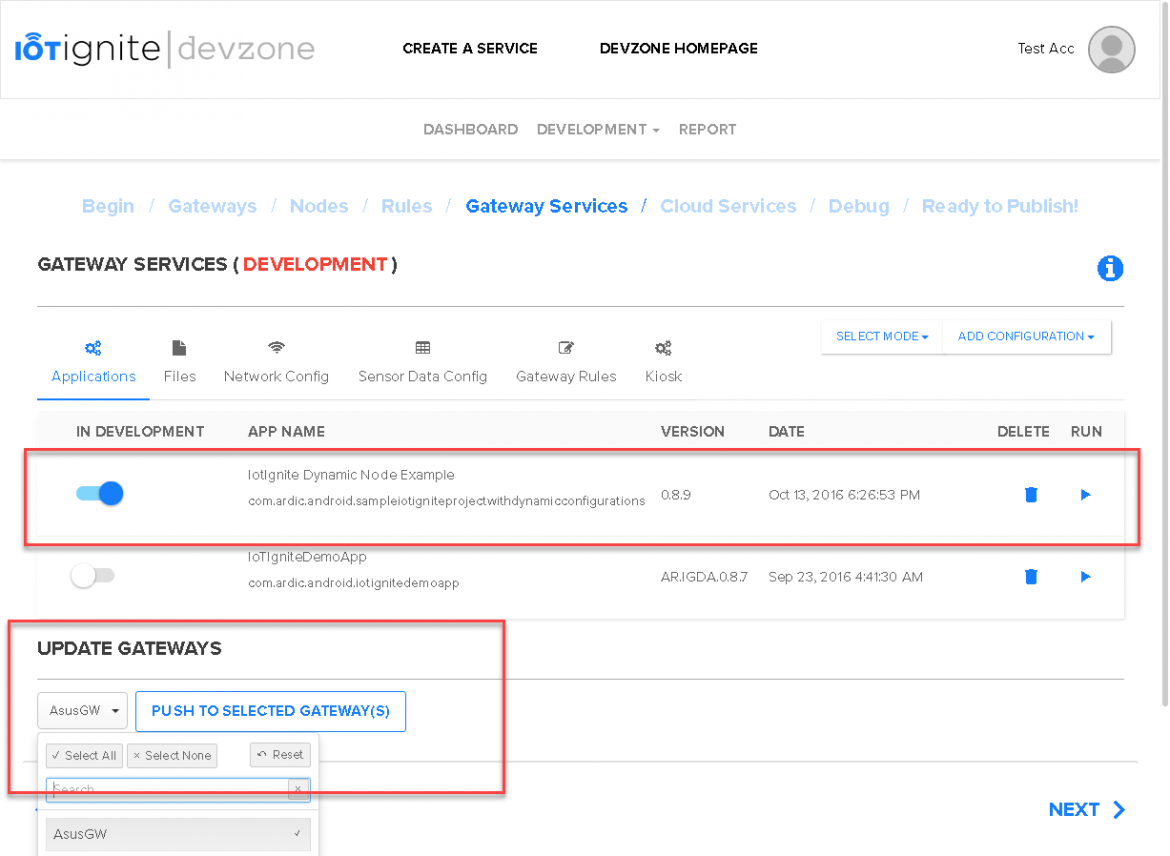This screenshot has width=1170, height=856.
Task: Expand the Add Configuration menu
Action: [1026, 337]
